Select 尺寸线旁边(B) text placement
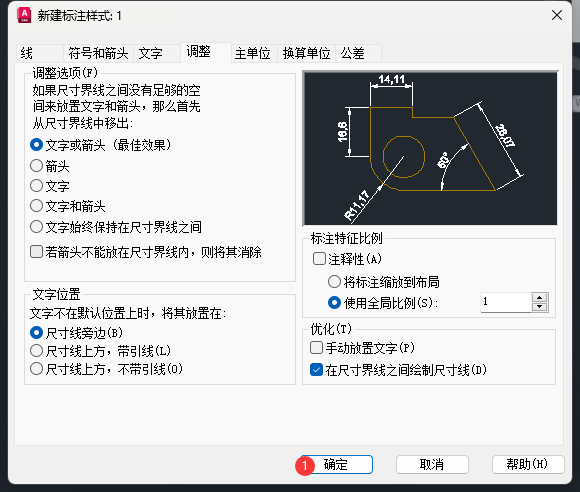The width and height of the screenshot is (580, 492). click(x=76, y=333)
